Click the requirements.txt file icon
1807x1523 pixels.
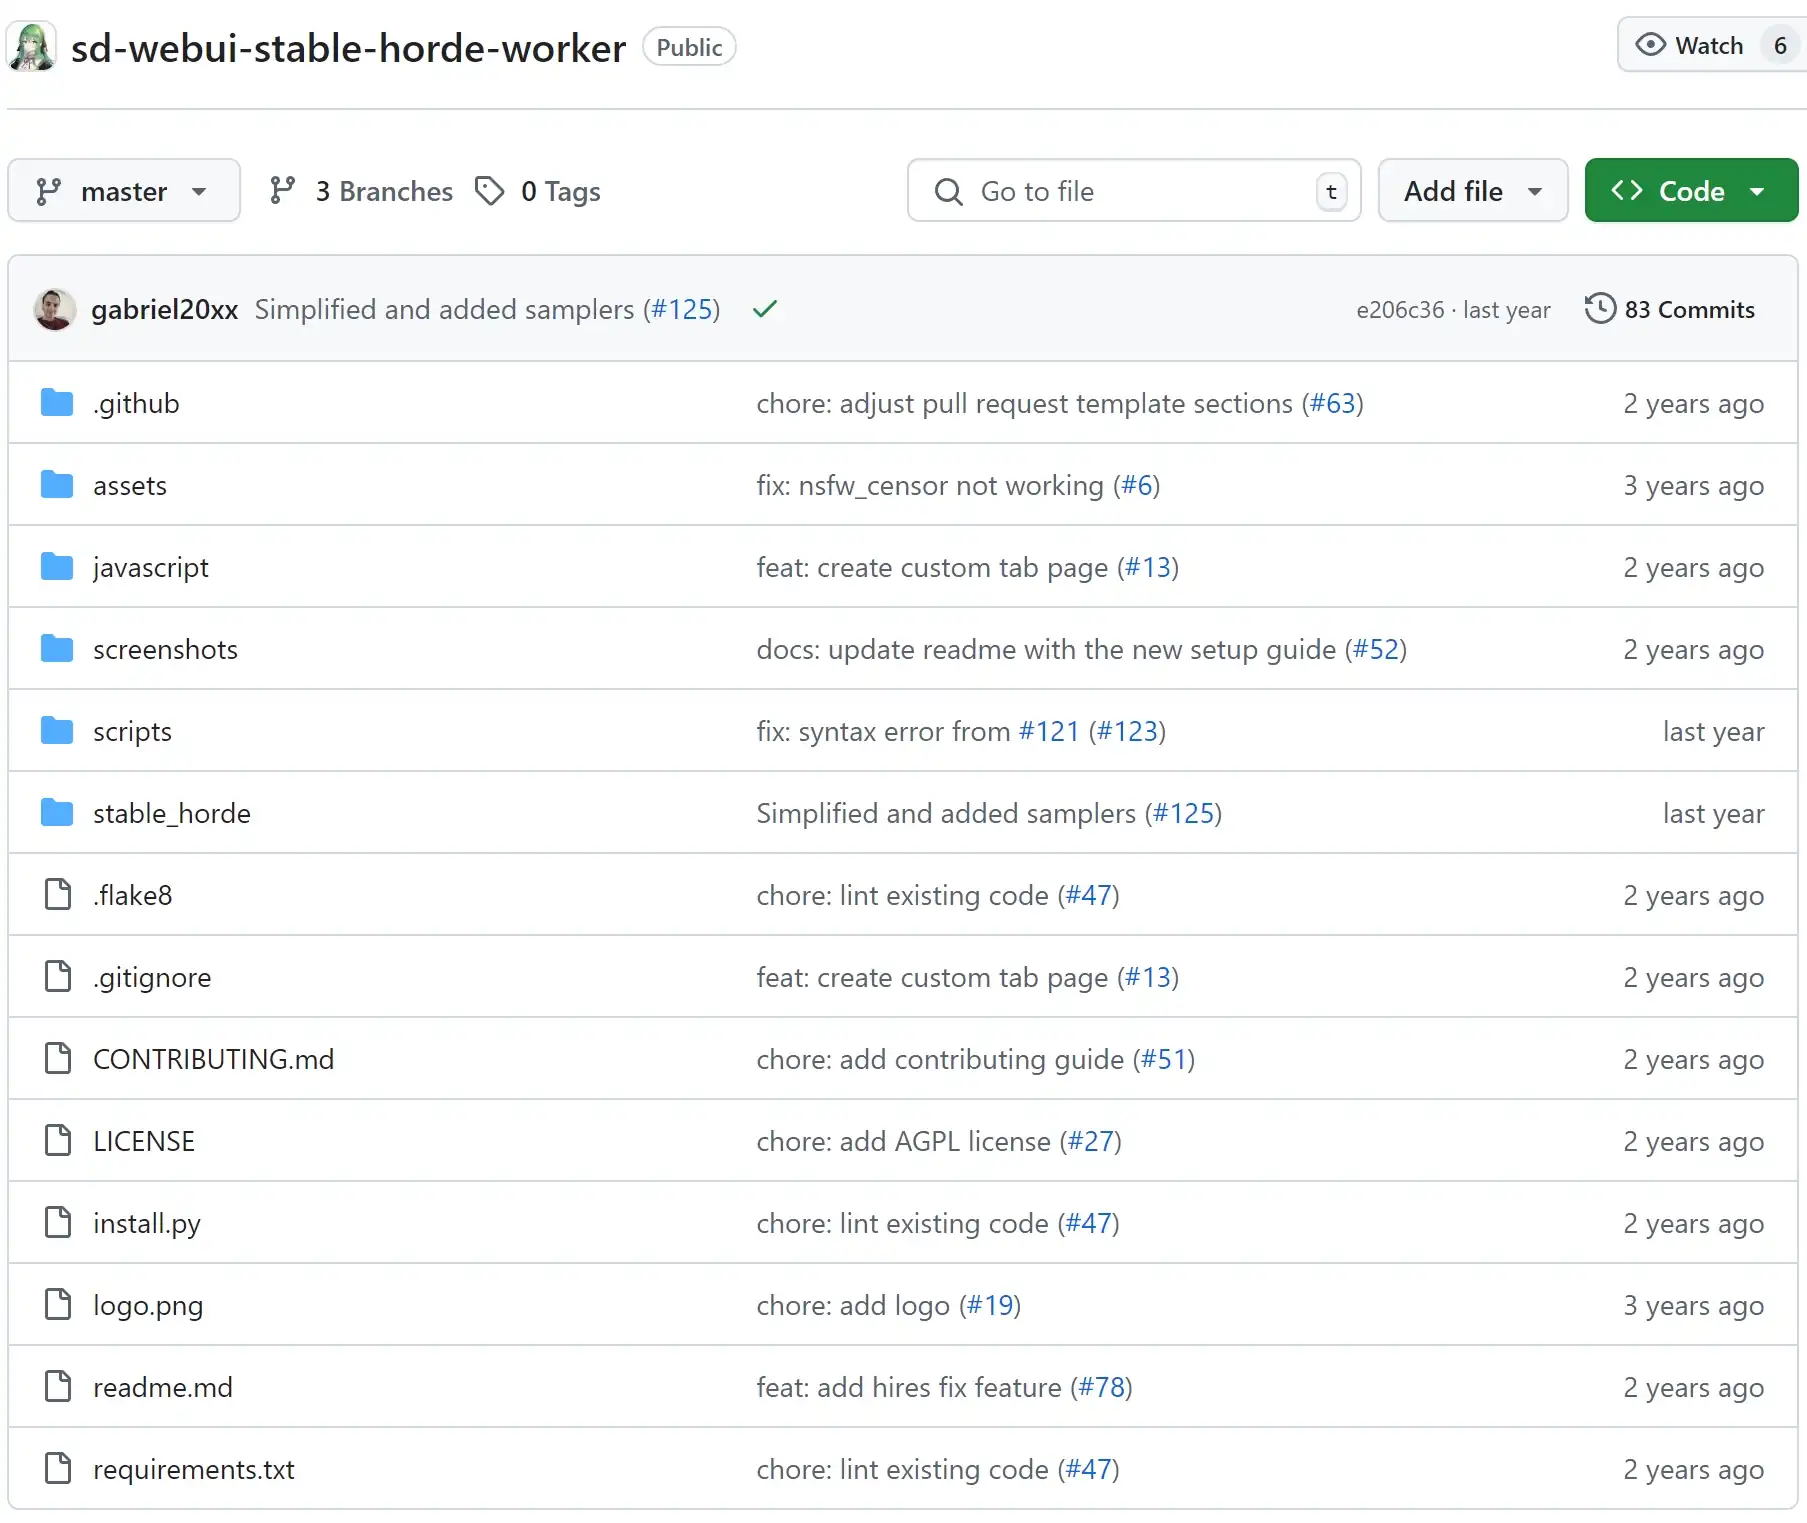[58, 1469]
